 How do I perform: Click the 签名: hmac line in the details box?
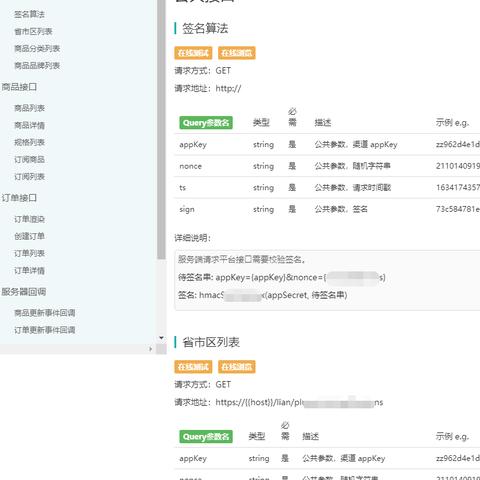262,295
